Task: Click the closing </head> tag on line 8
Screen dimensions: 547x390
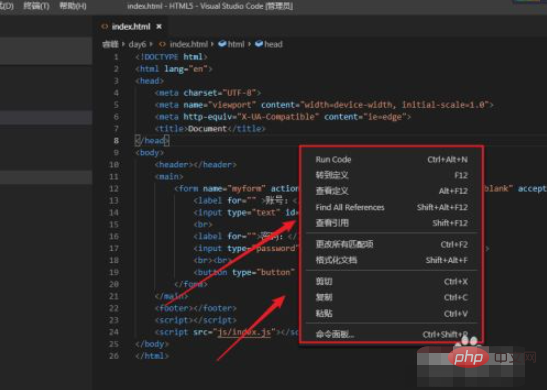Action: click(152, 141)
